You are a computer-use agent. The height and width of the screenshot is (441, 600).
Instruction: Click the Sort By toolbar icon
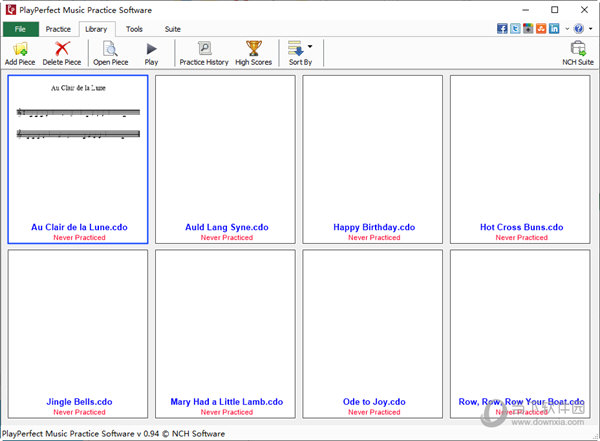[296, 48]
